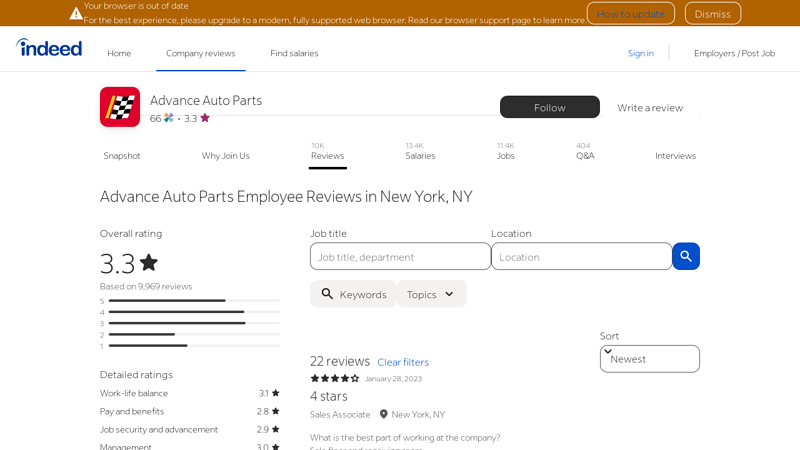
Task: Open the Find salaries nav tab
Action: (x=294, y=53)
